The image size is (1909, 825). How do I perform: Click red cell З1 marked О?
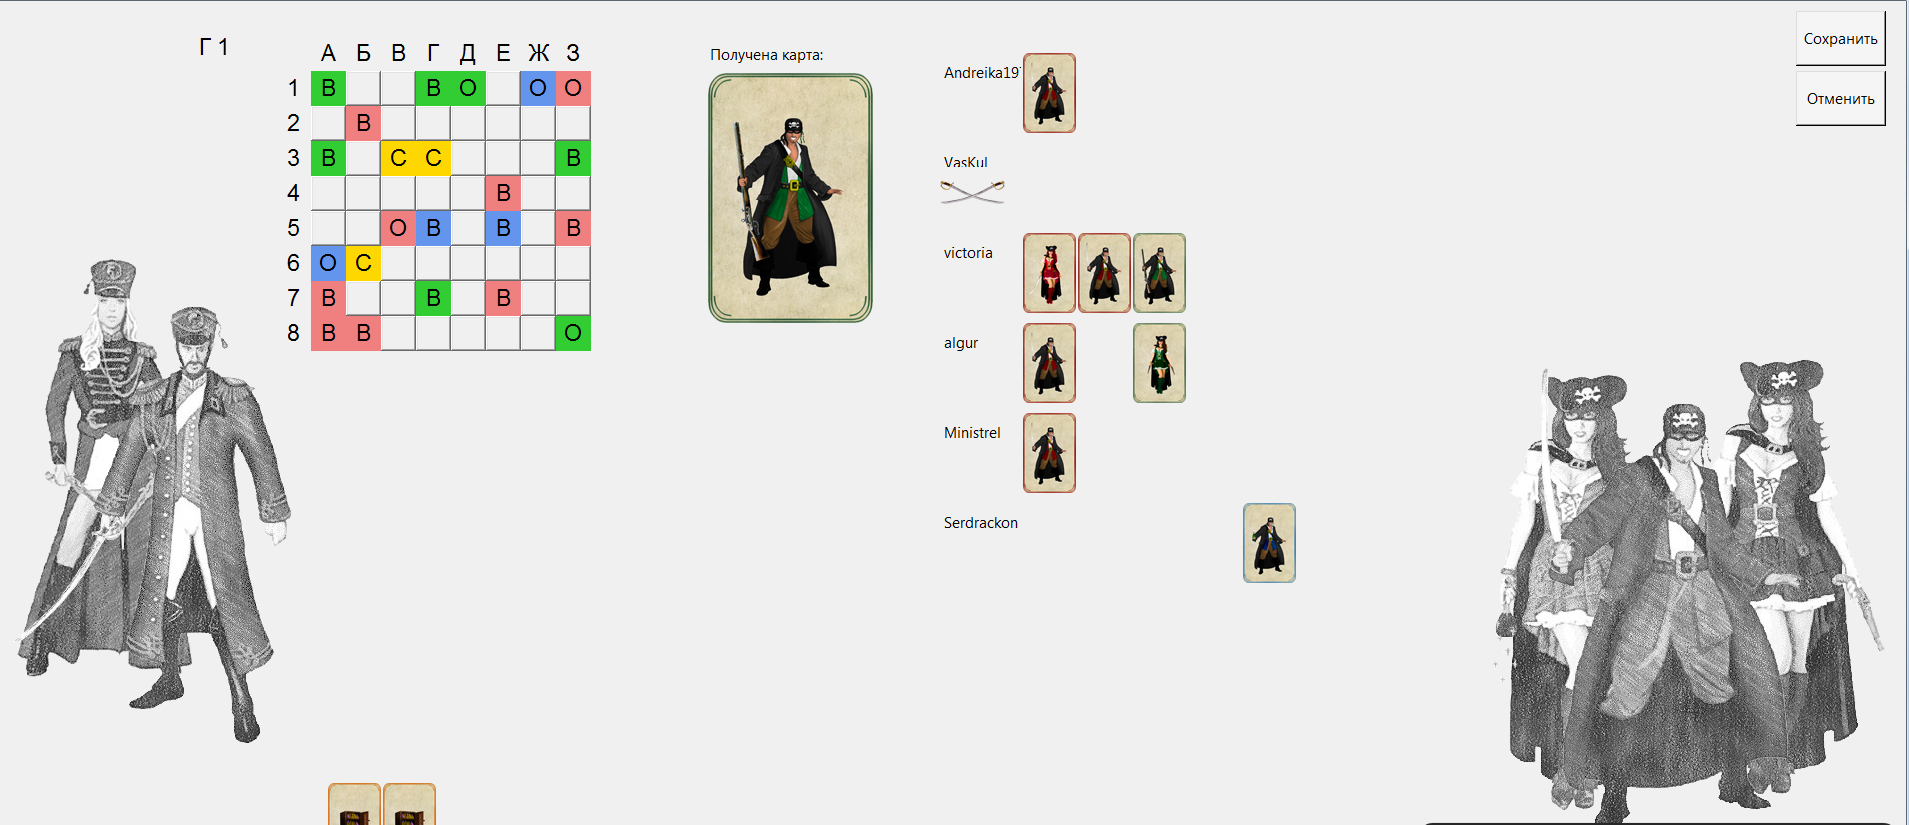[573, 88]
